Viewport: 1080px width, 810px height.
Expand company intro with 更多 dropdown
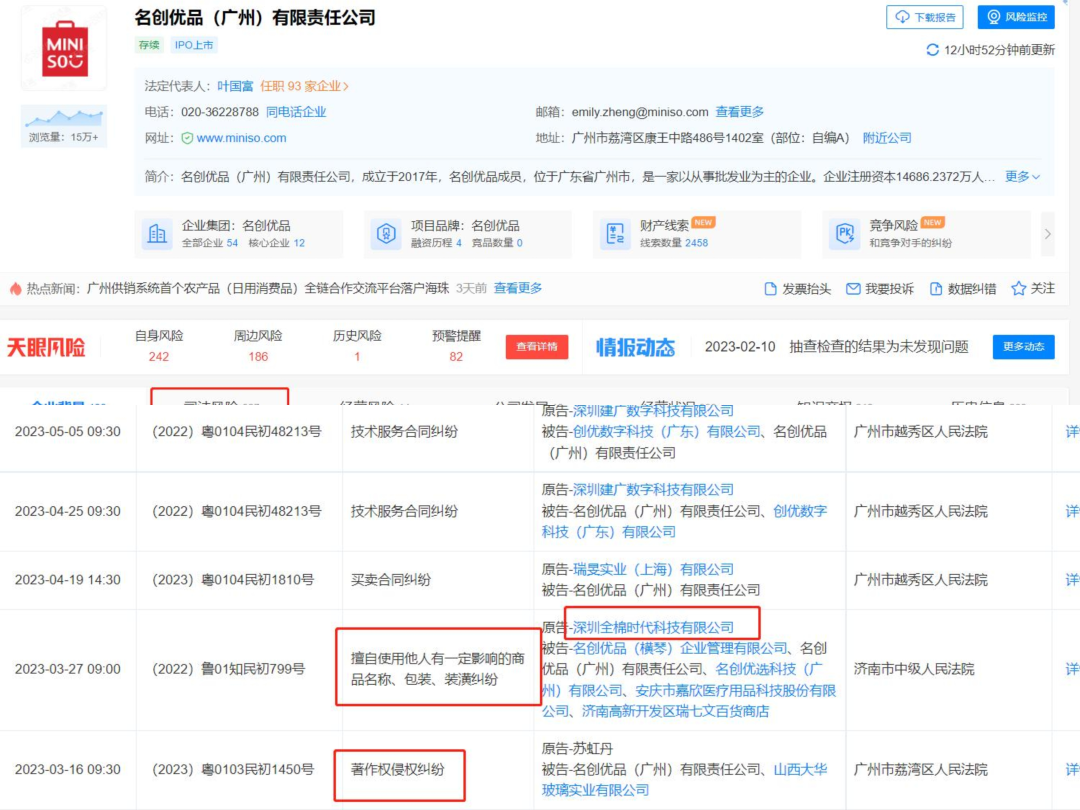click(1022, 177)
